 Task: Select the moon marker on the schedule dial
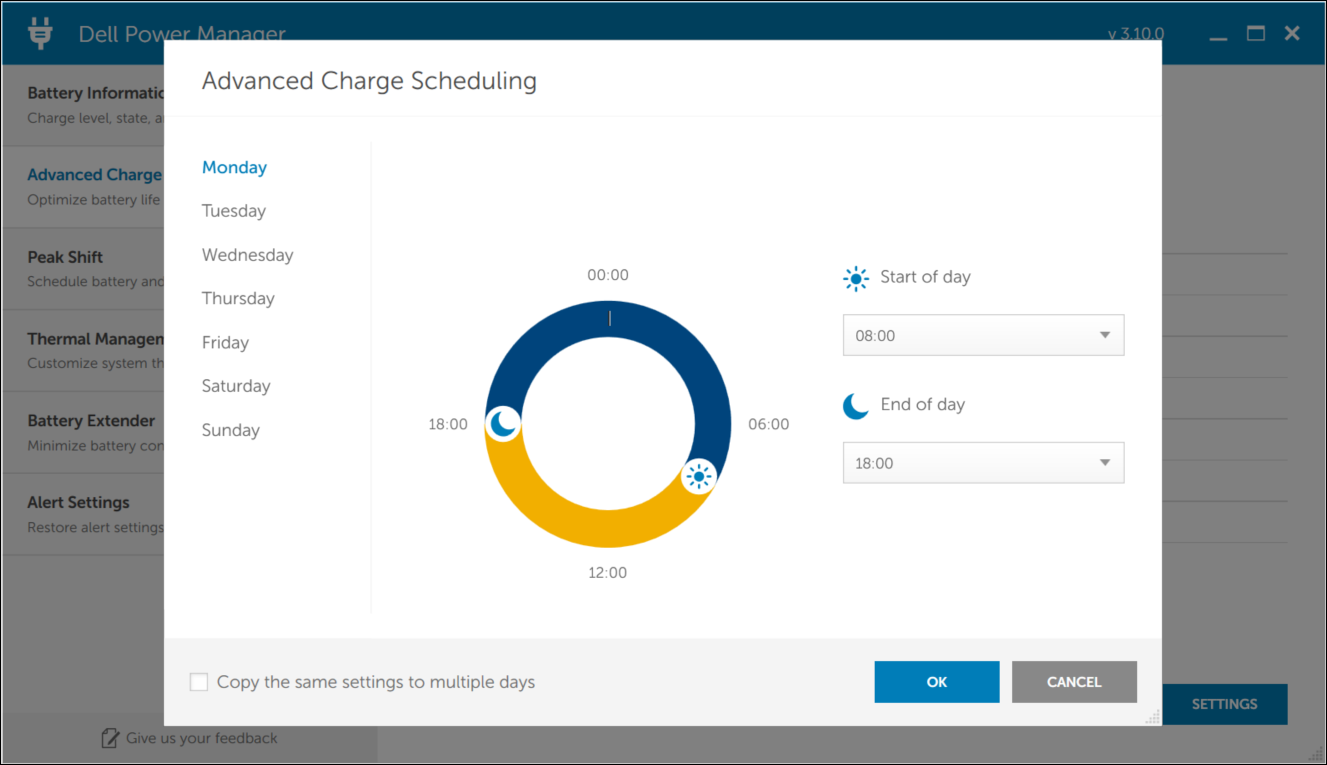[503, 423]
